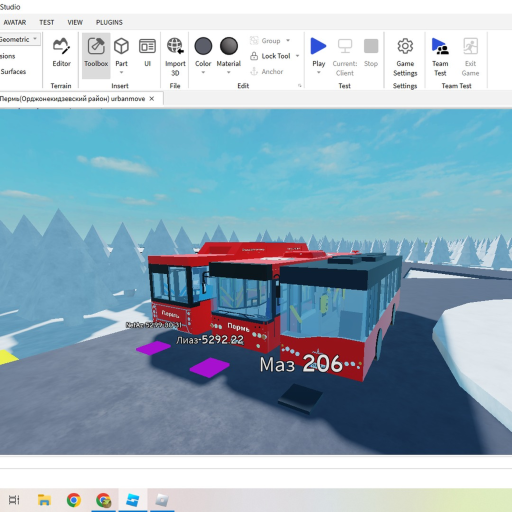Open the Material selector dropdown

229,72
